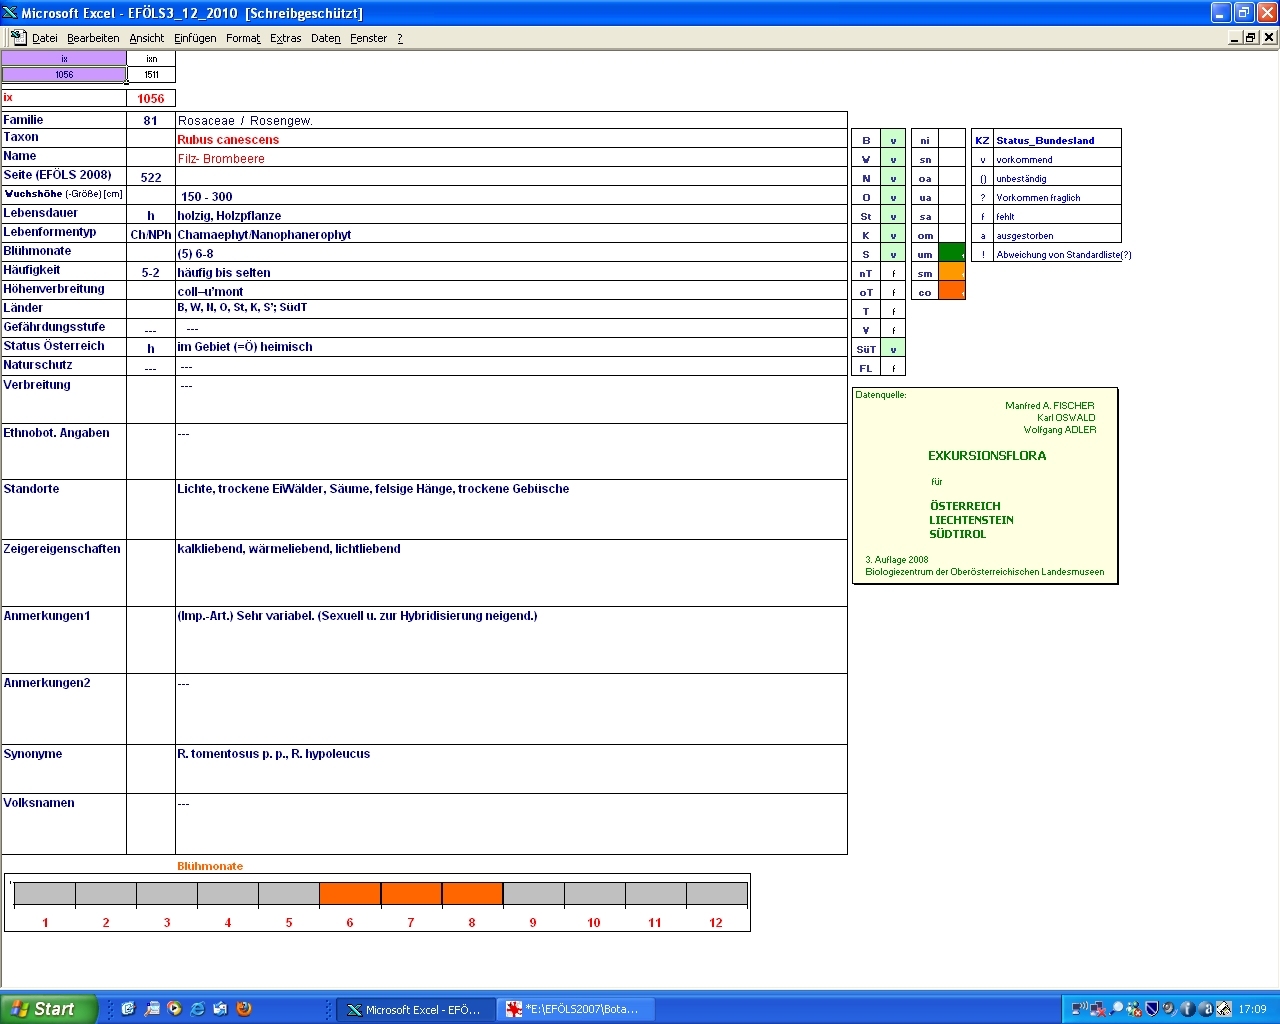Click the shield security tray icon
This screenshot has height=1024, width=1280.
point(1152,1009)
